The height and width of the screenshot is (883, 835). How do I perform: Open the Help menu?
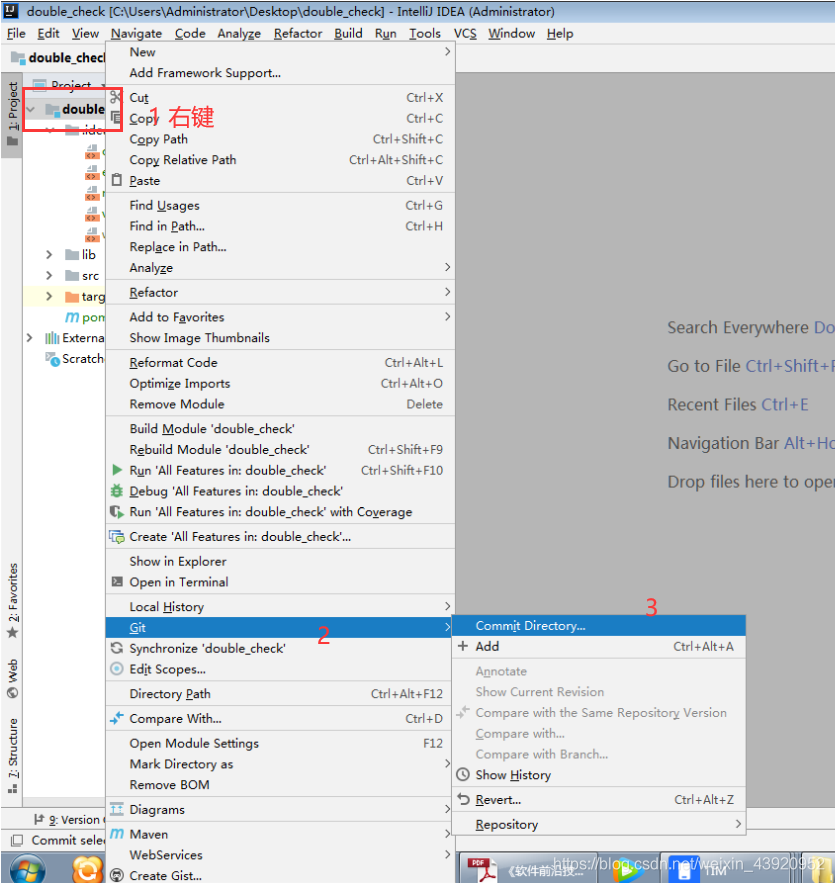pyautogui.click(x=560, y=34)
